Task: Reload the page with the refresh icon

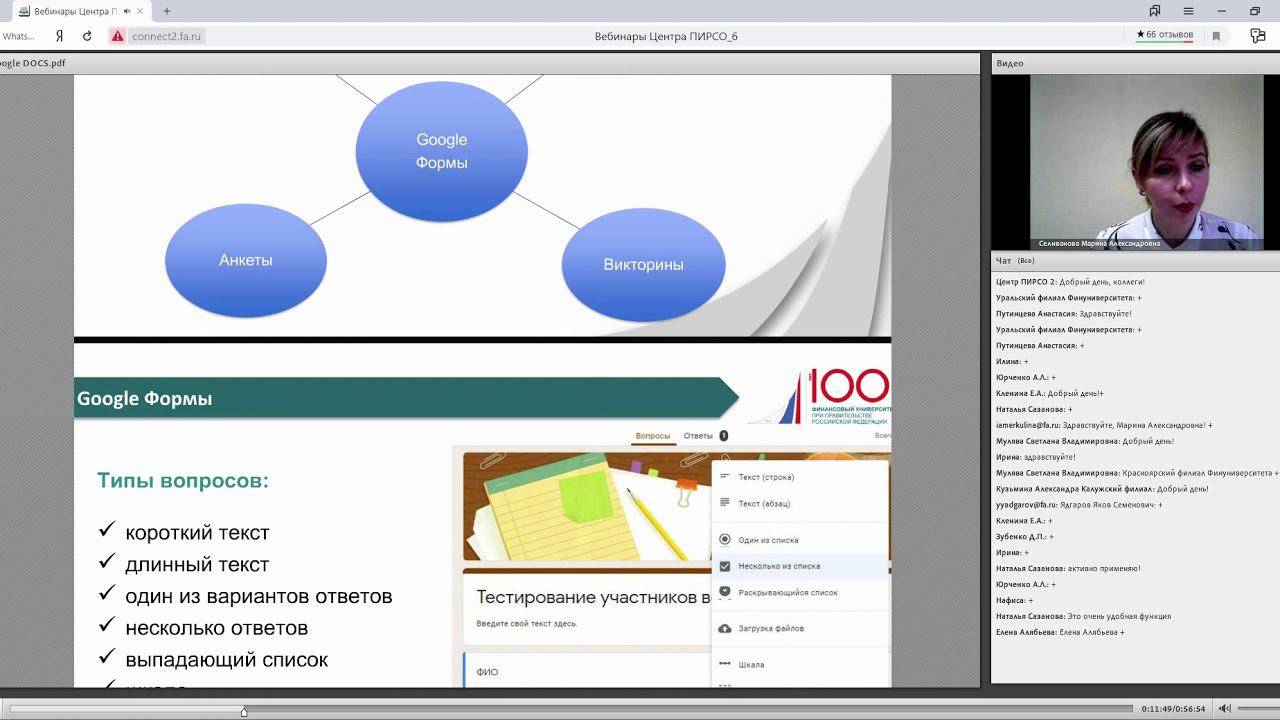Action: (87, 36)
